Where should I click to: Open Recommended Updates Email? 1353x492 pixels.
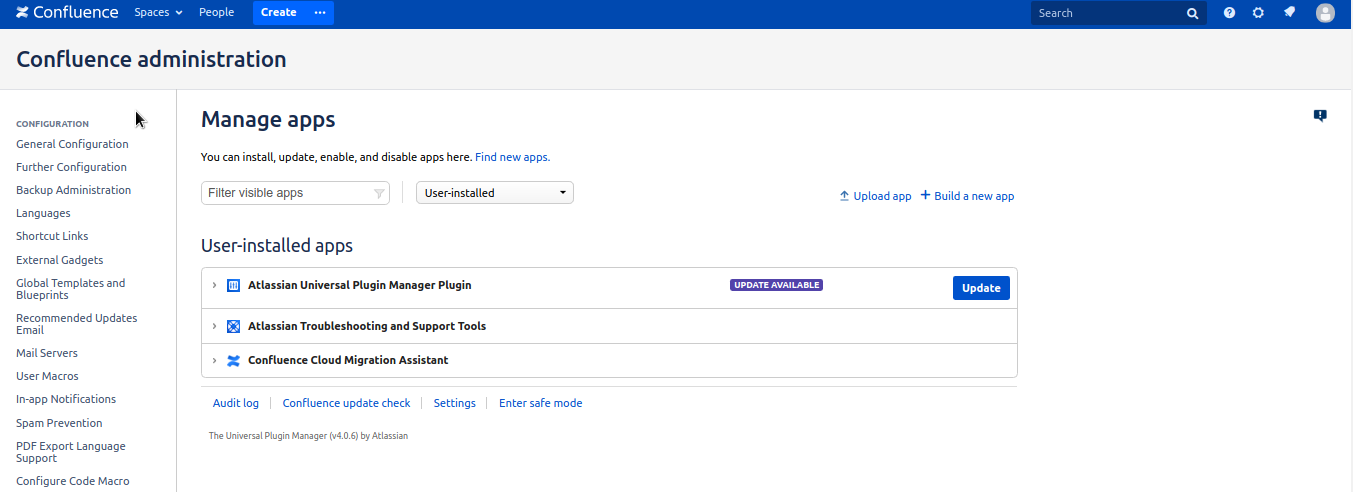pos(77,324)
